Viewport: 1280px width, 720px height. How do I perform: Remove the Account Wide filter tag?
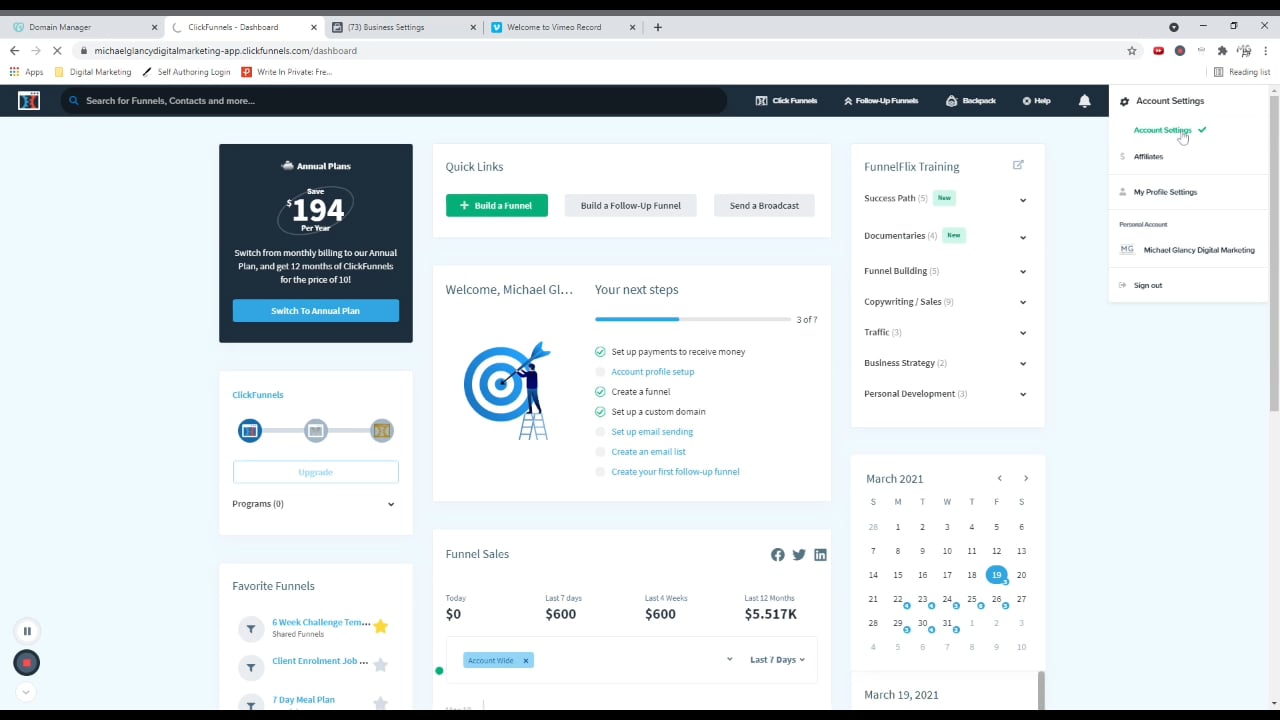[525, 661]
